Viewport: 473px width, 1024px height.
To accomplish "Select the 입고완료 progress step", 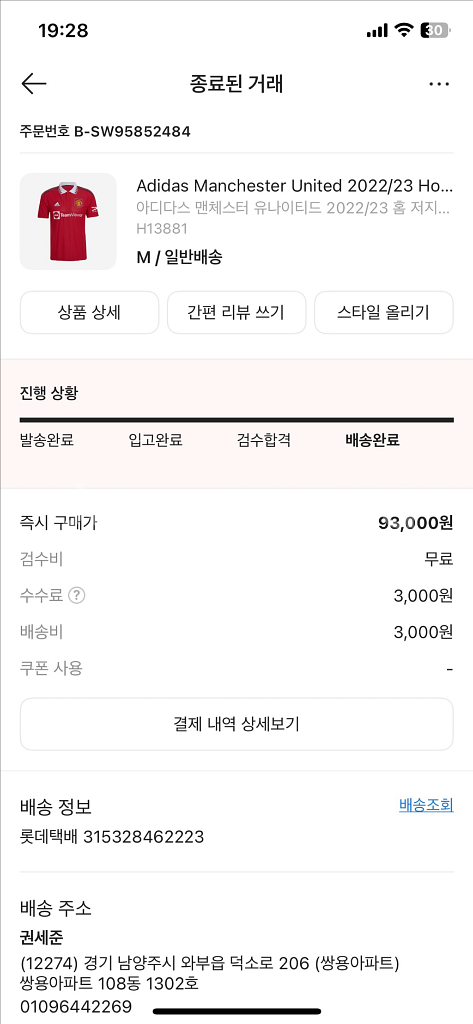I will [155, 440].
